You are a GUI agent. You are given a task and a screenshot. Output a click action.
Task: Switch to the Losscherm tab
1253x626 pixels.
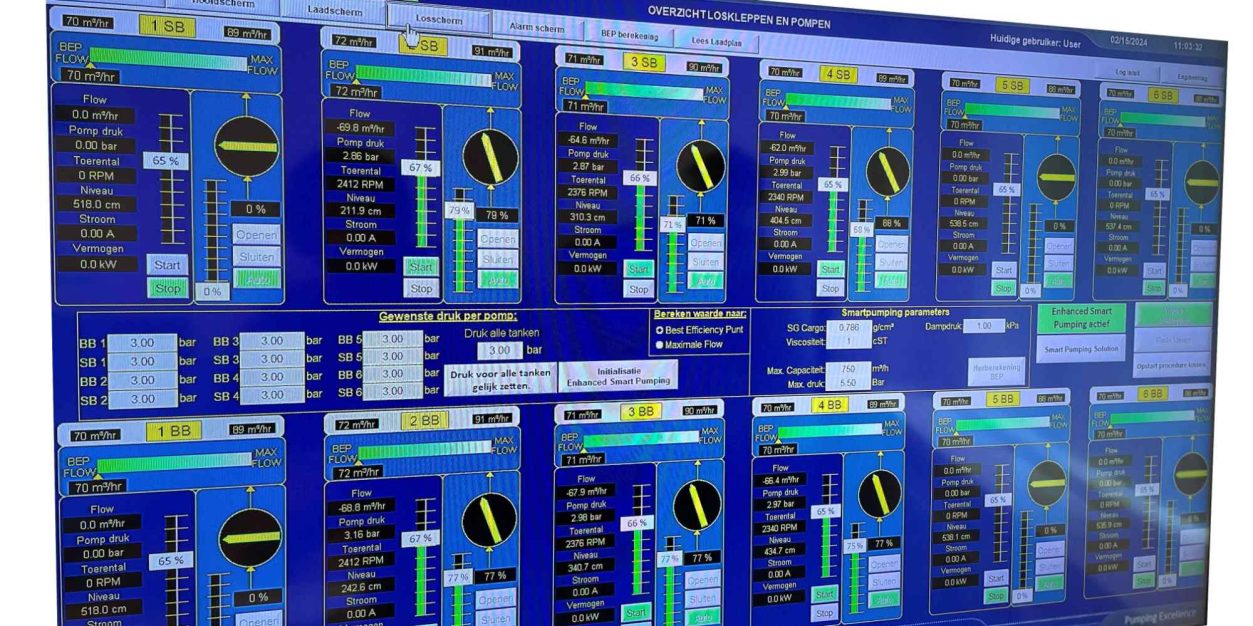coord(438,19)
